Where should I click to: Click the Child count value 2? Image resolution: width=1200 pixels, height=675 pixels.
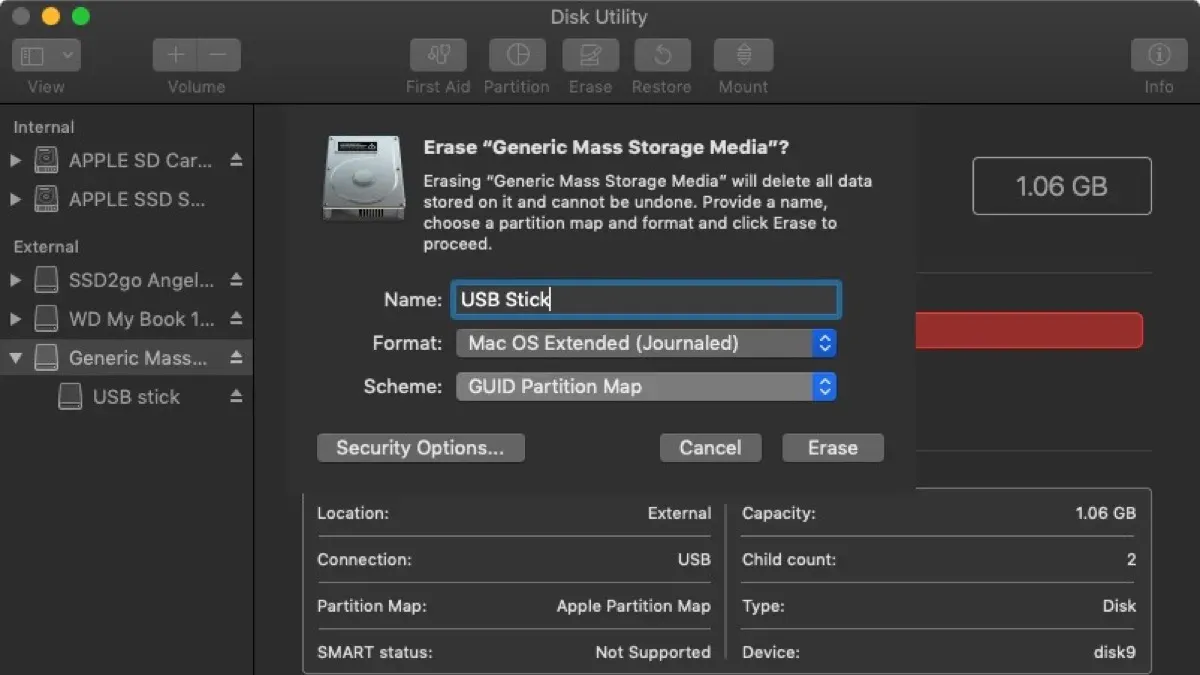1131,560
